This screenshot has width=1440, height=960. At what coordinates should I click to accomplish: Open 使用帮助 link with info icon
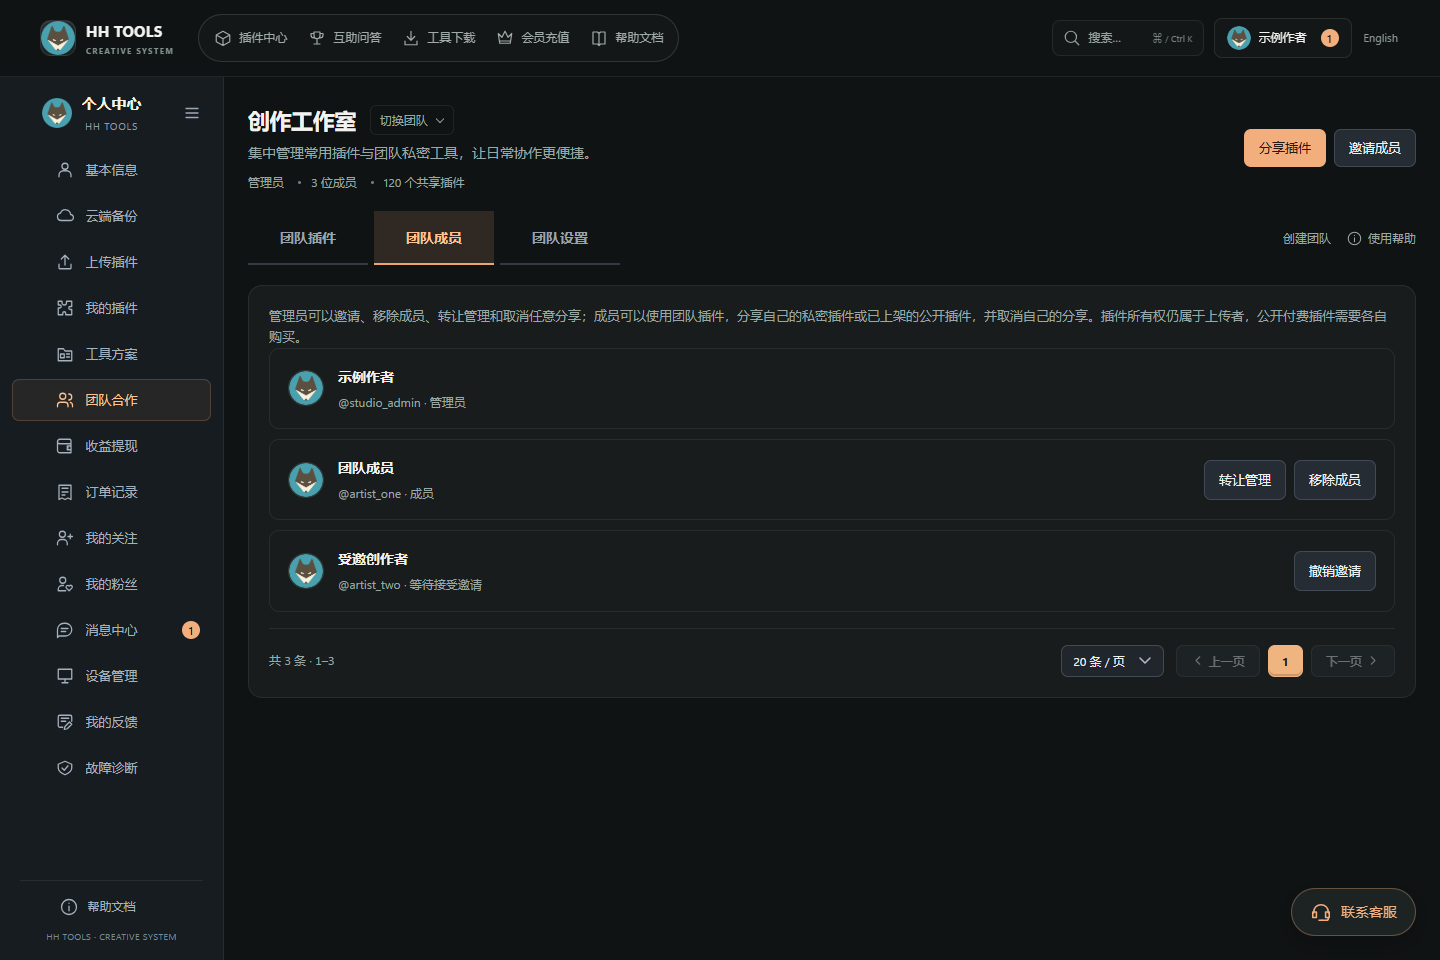click(1382, 239)
